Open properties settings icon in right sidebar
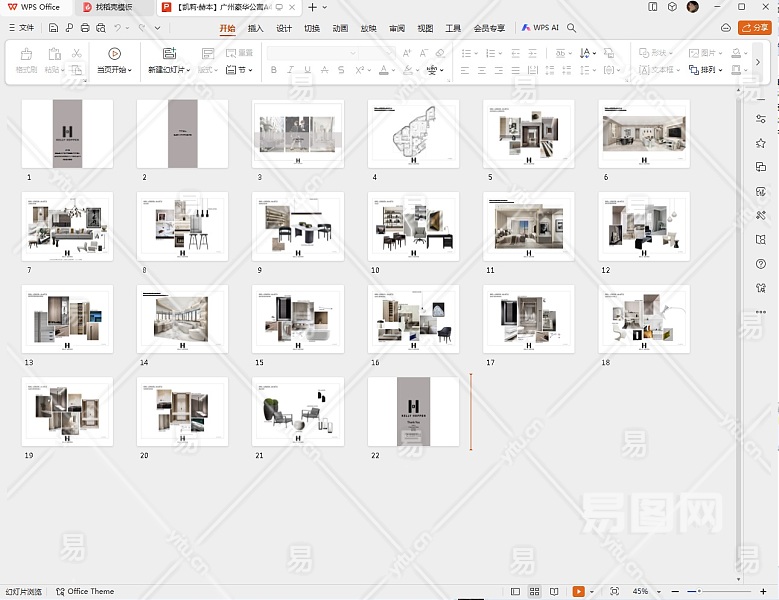 point(761,119)
